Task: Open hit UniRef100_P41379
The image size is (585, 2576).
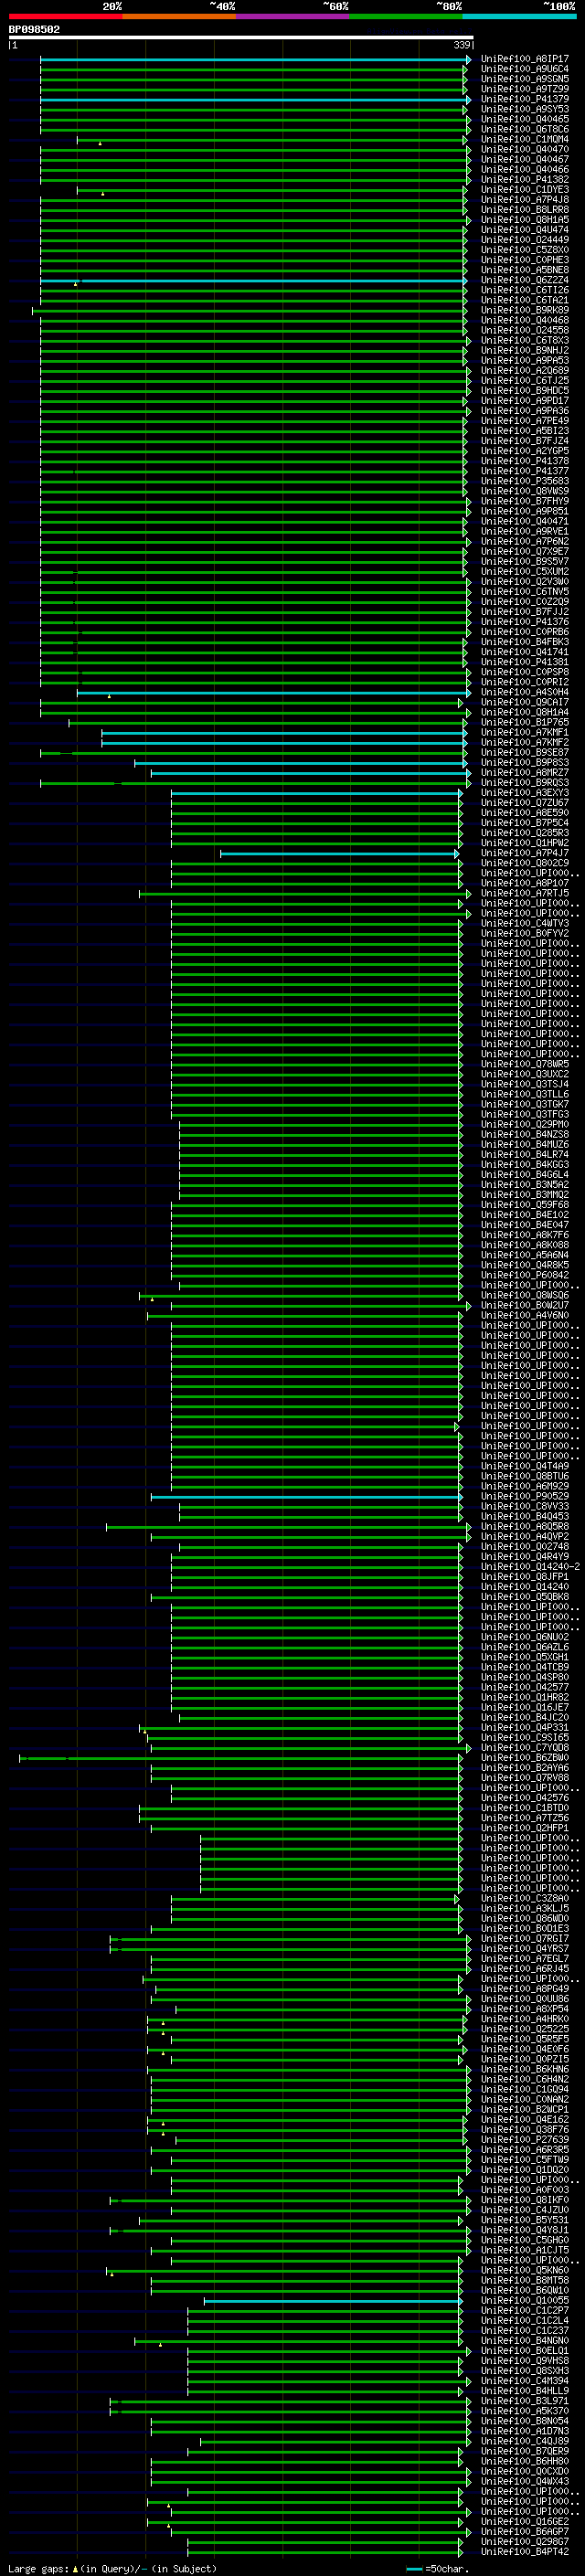Action: click(x=524, y=99)
